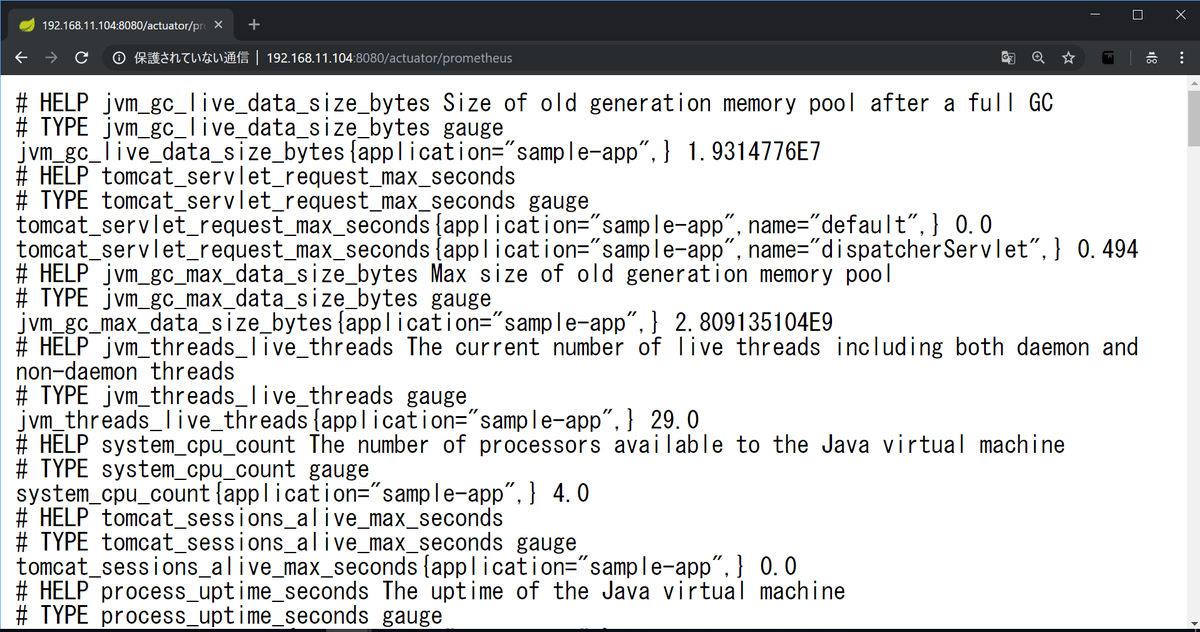
Task: Click the black extension icon in toolbar
Action: (x=1108, y=58)
